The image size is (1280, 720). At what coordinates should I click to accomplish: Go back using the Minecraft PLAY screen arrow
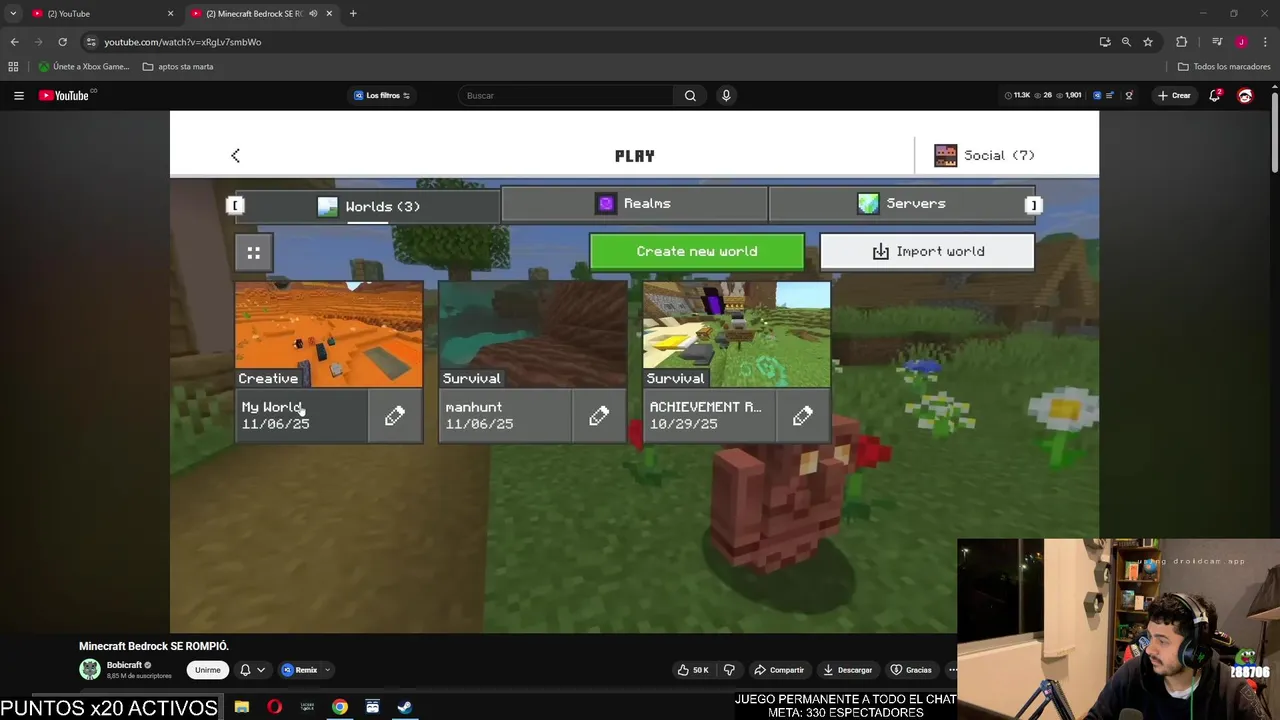coord(235,155)
